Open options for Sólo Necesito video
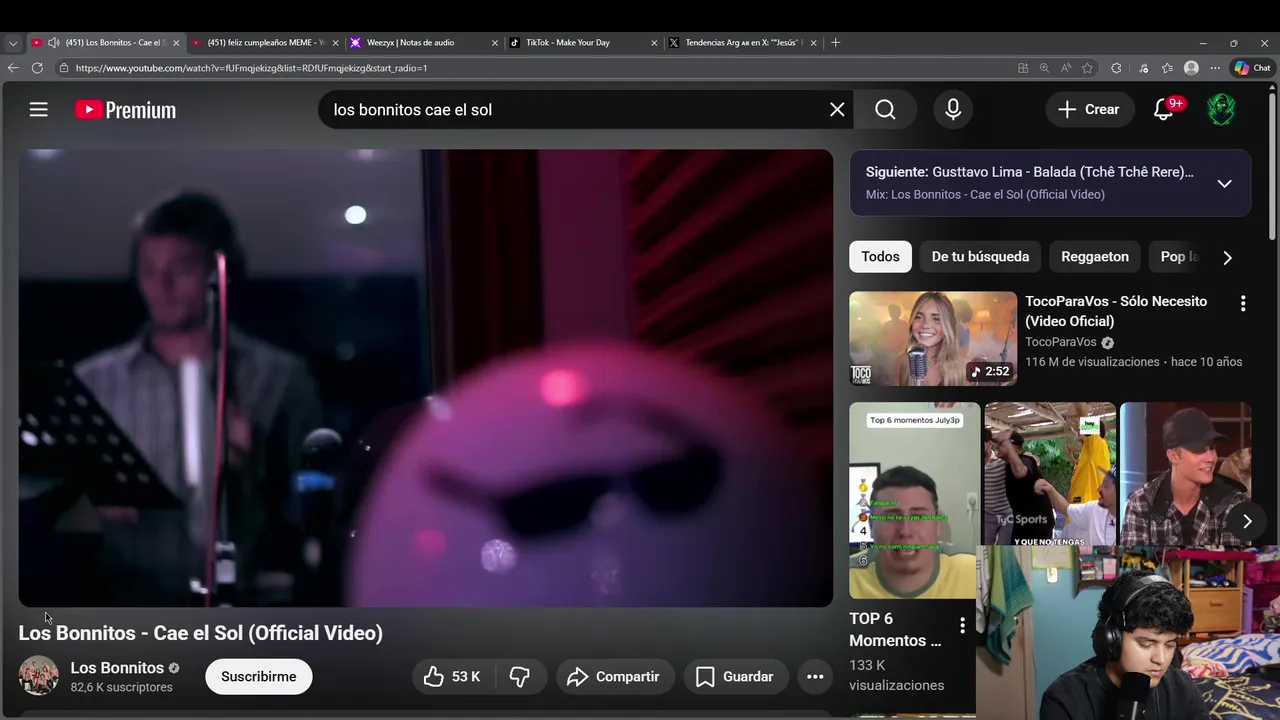The height and width of the screenshot is (720, 1280). click(x=1243, y=303)
